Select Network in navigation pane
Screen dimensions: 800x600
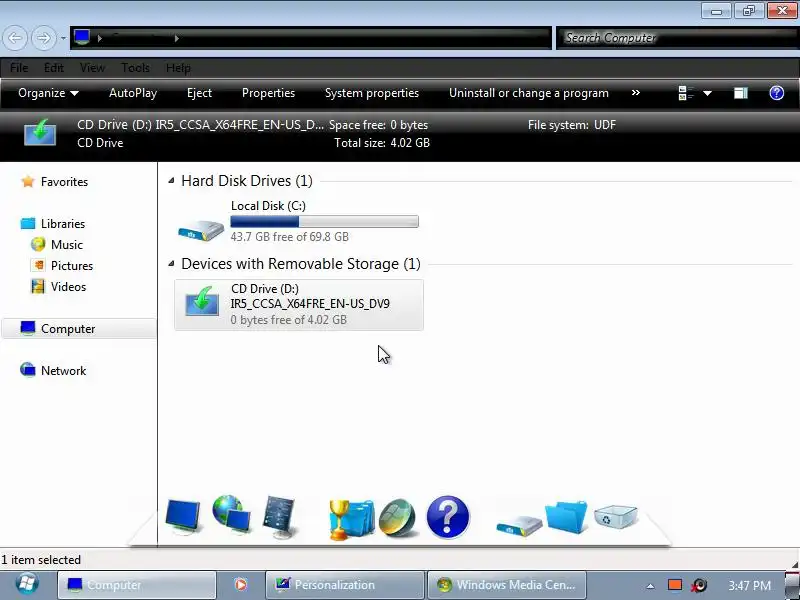coord(63,370)
